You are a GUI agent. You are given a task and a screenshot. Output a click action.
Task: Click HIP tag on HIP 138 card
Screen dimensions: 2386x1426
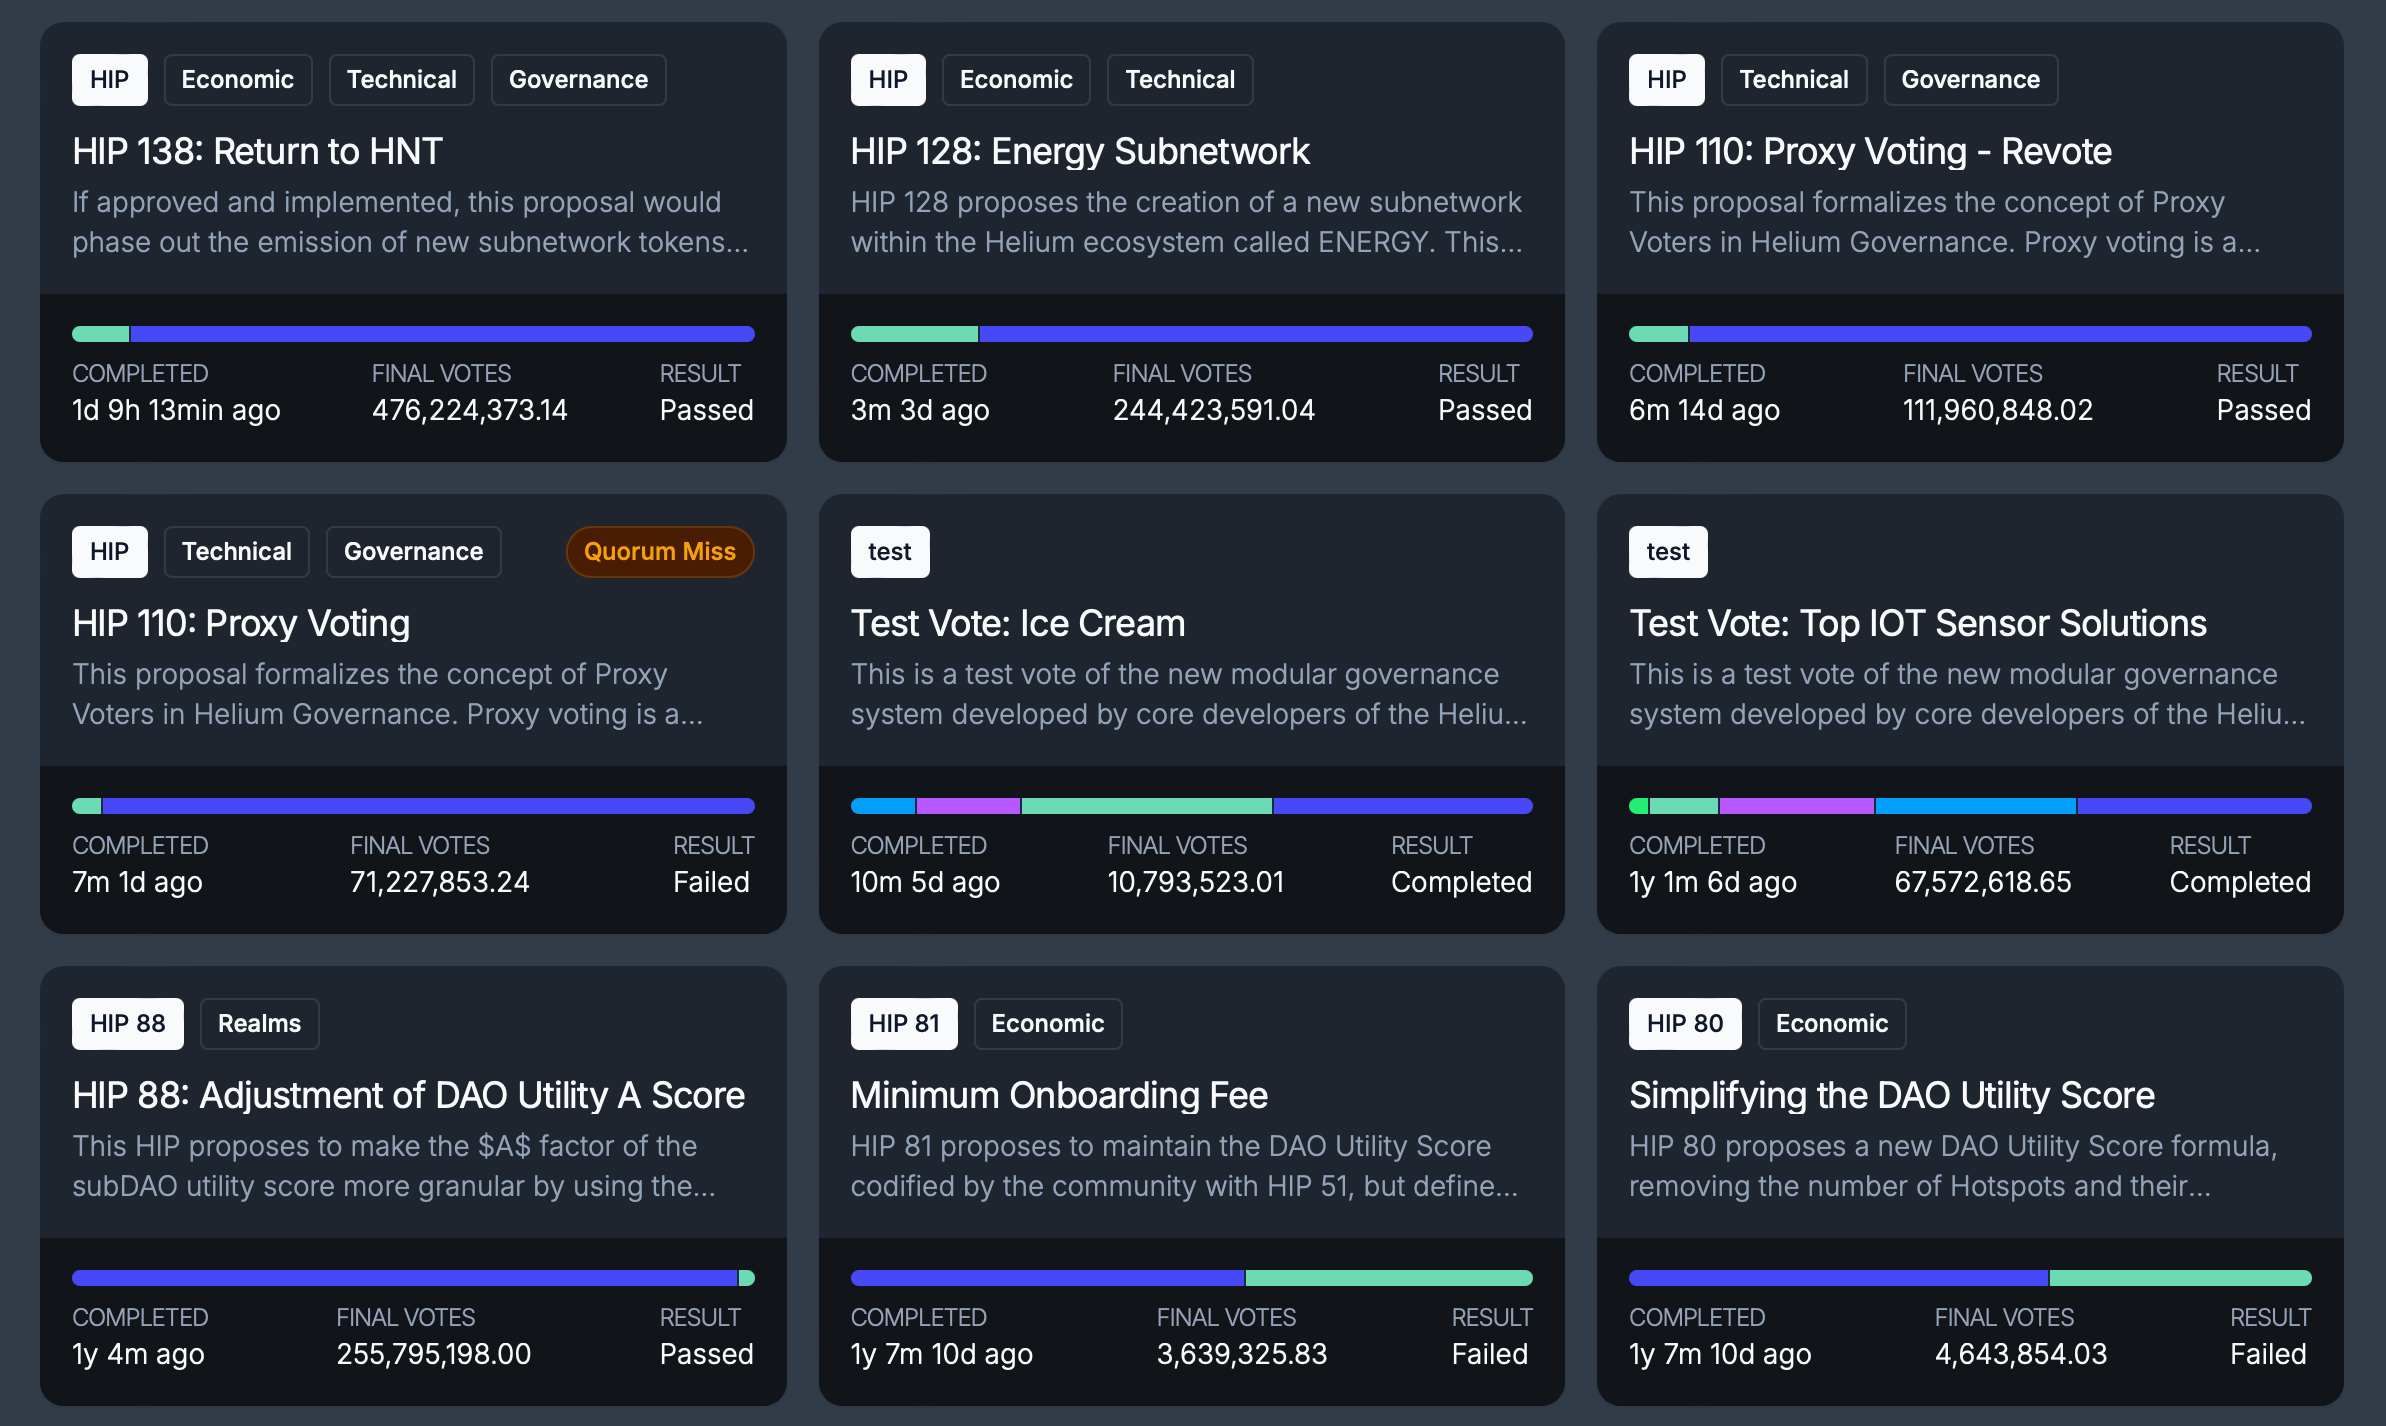pyautogui.click(x=110, y=80)
